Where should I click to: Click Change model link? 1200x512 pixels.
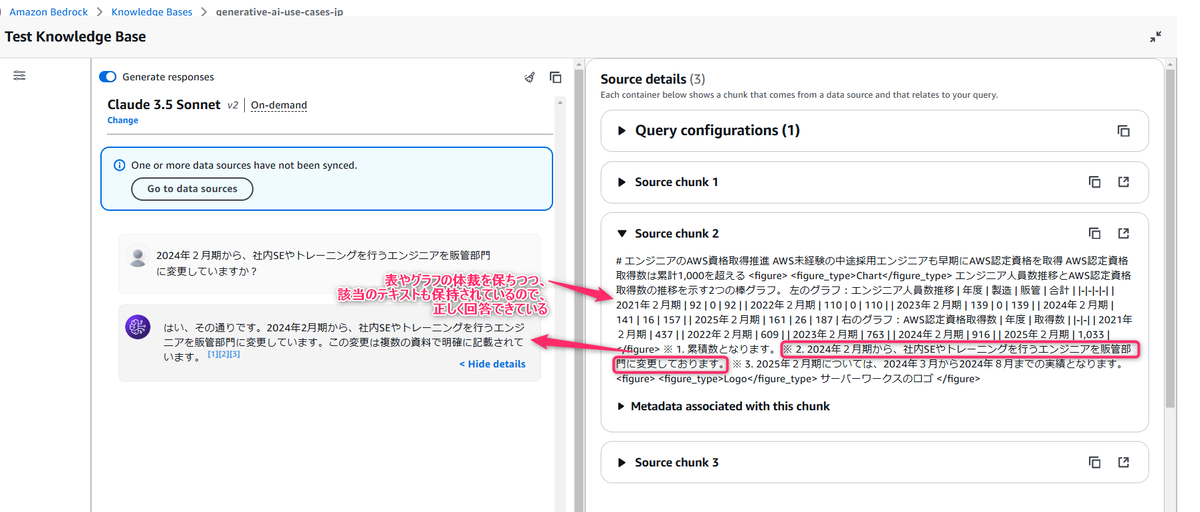[123, 121]
